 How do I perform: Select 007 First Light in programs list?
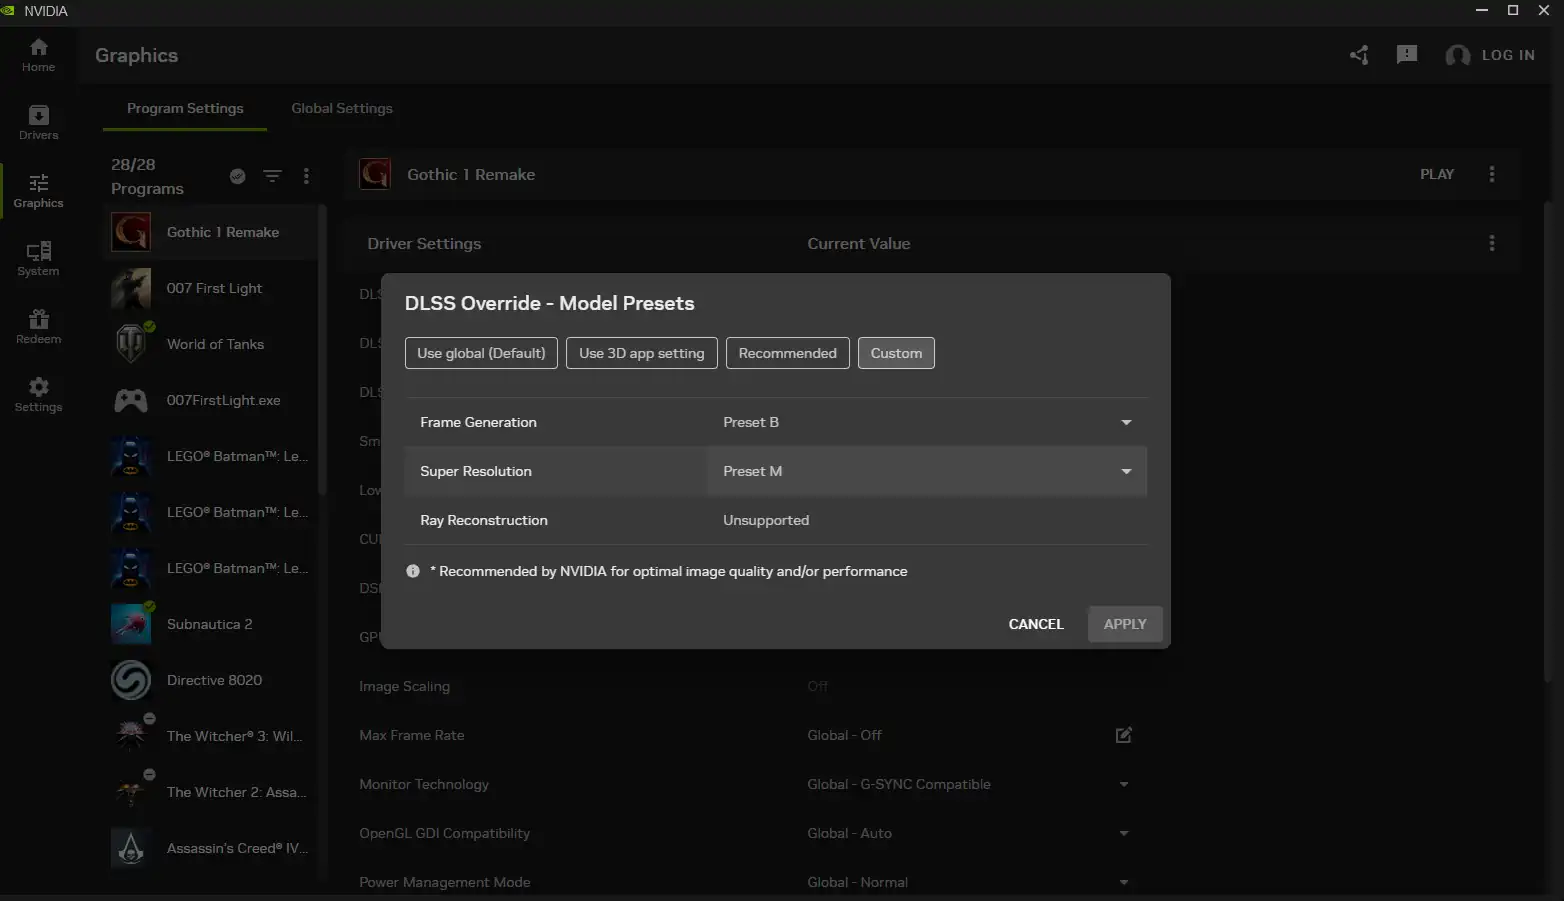click(210, 288)
